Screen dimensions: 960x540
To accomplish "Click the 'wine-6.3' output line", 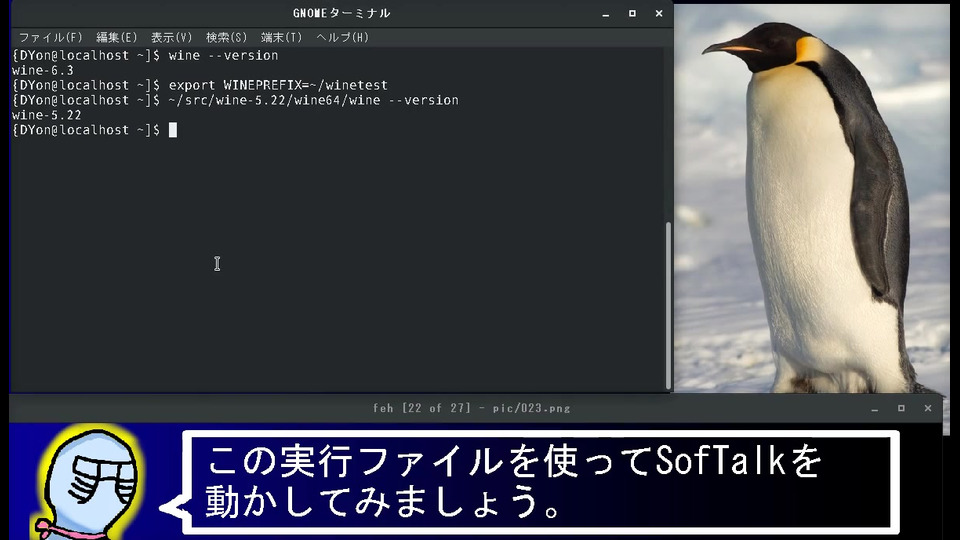I will (x=43, y=70).
